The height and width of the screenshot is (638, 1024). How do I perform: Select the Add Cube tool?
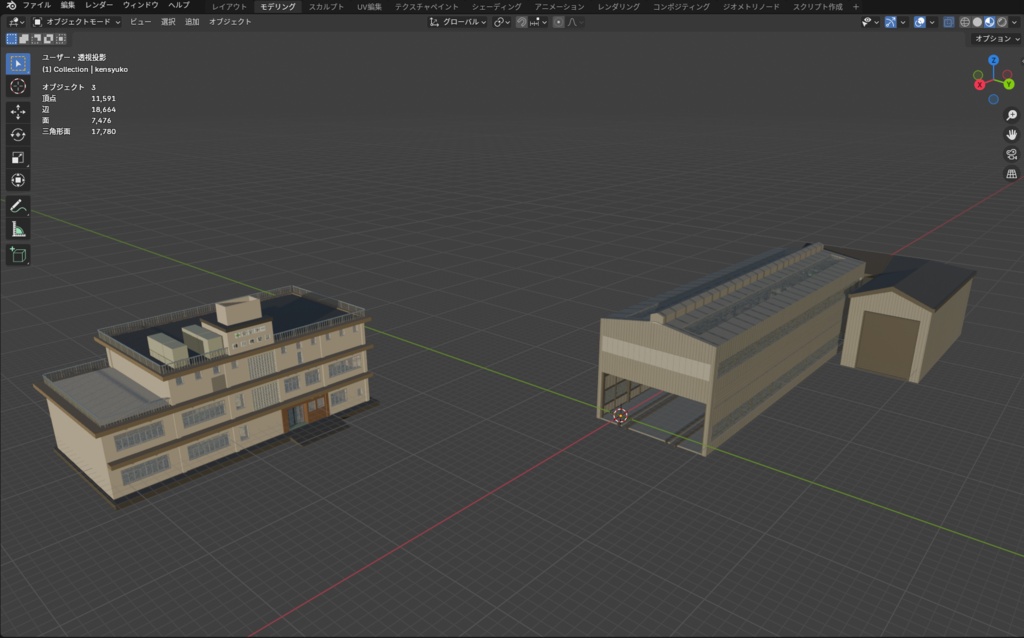pos(18,255)
